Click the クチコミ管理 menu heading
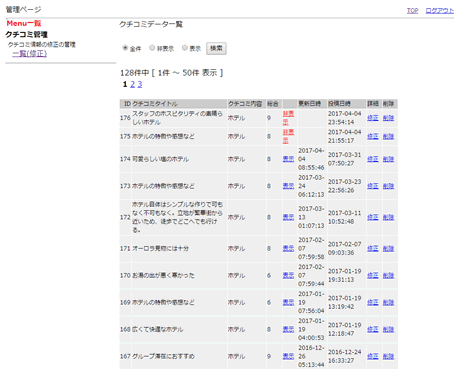The height and width of the screenshot is (369, 464). click(27, 34)
